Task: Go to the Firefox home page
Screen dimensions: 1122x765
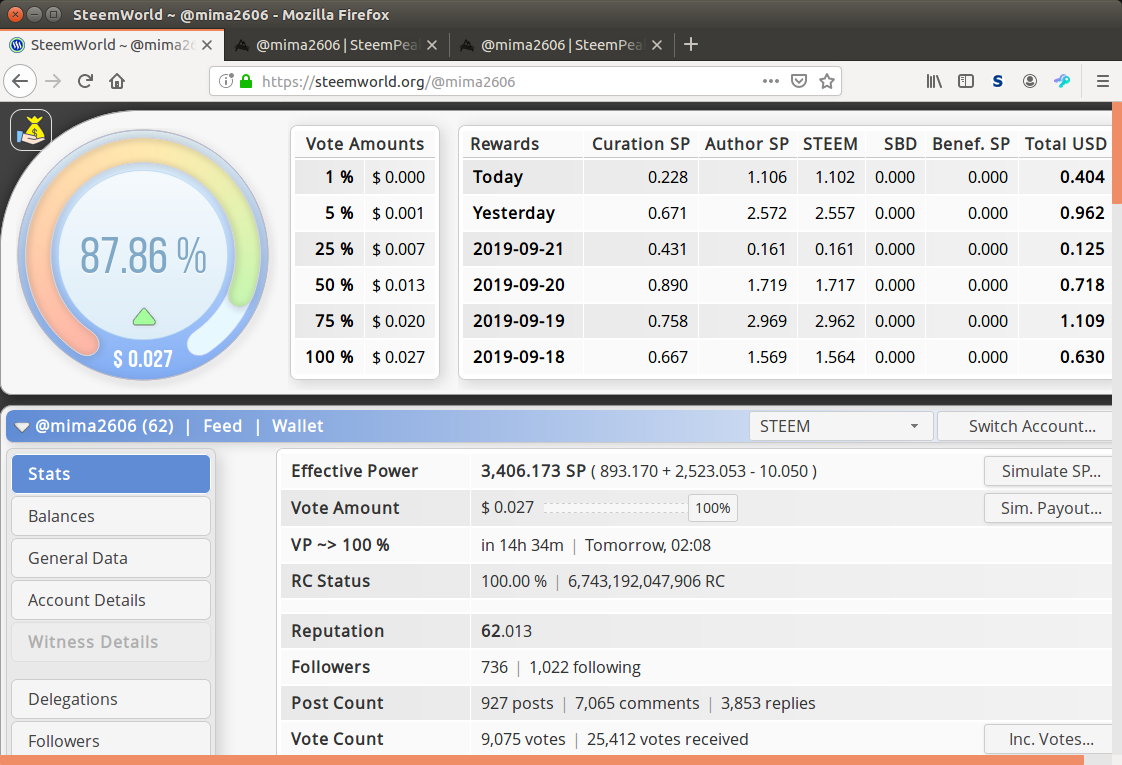Action: 117,81
